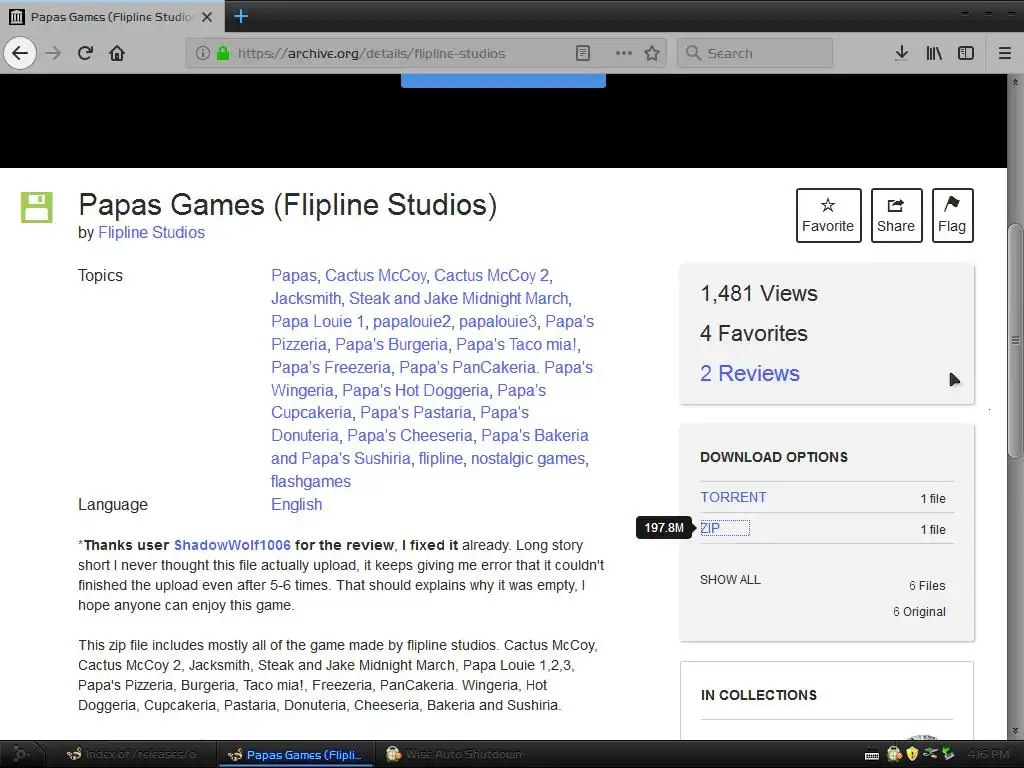1024x768 pixels.
Task: Open Papa's Taco mia! topic link
Action: coord(517,344)
